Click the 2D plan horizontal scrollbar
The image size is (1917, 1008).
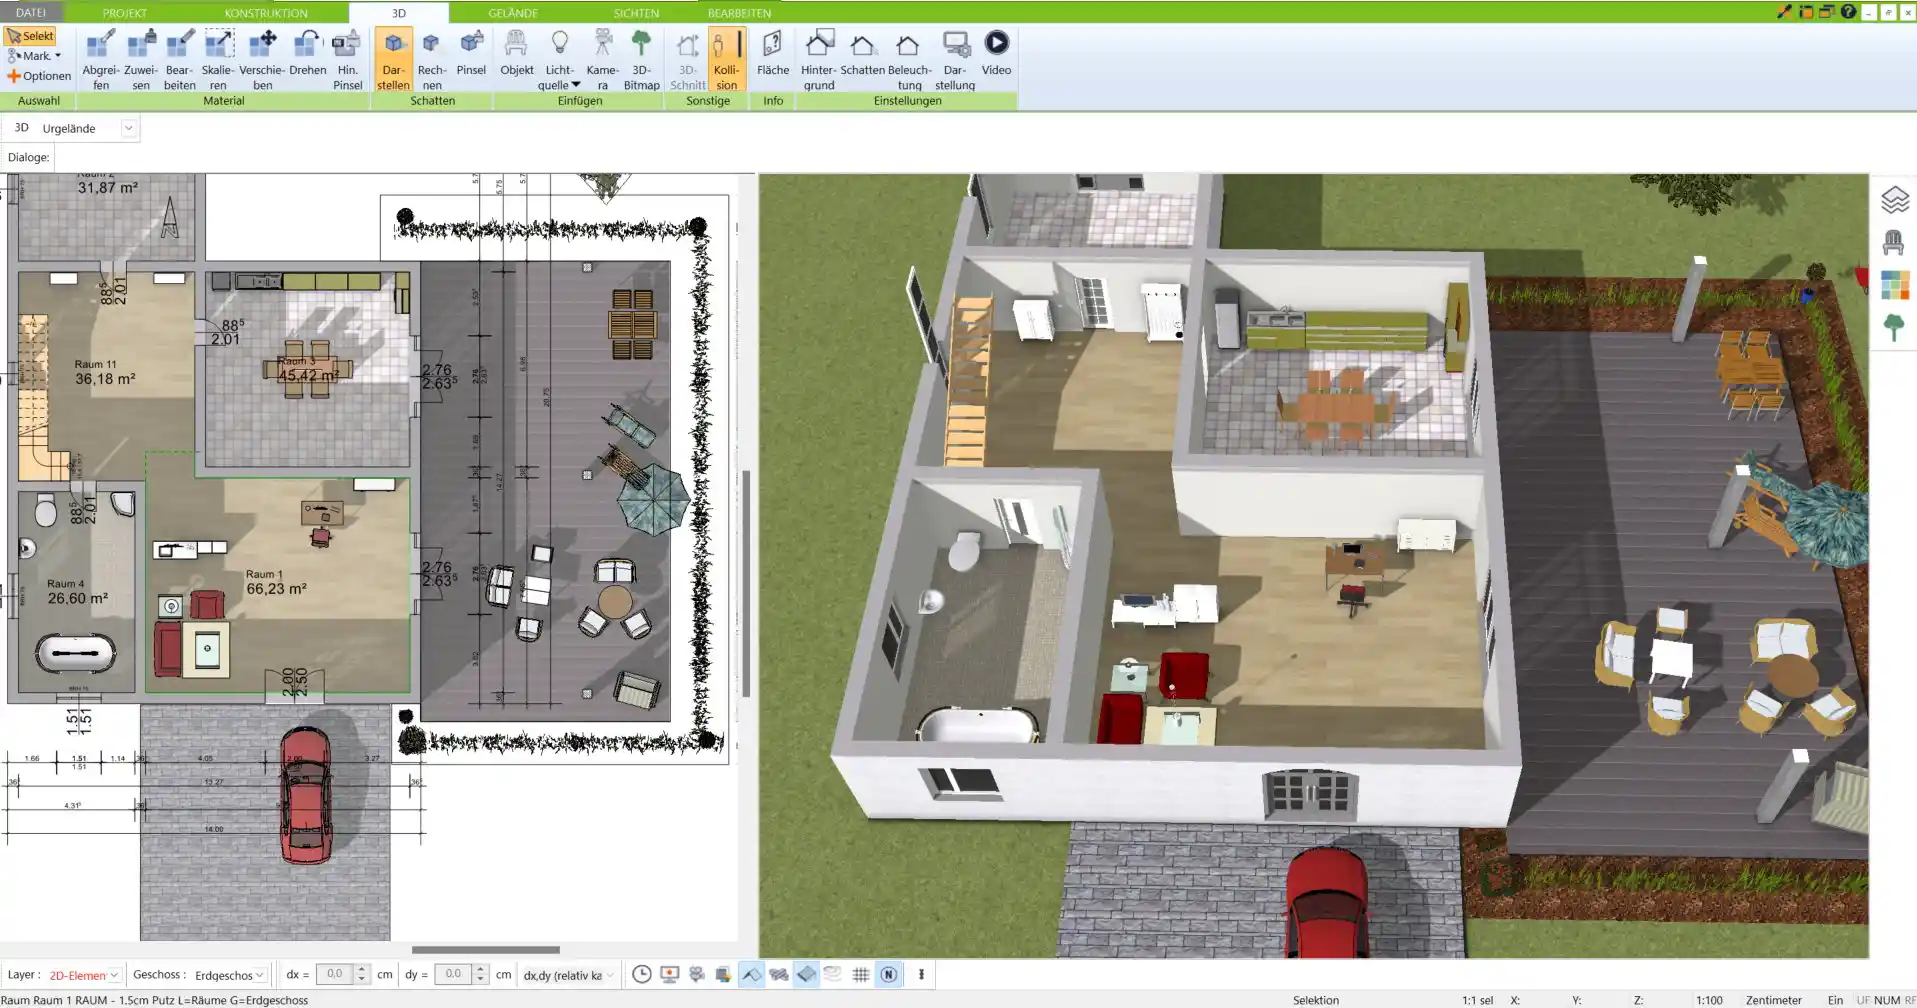click(x=486, y=950)
